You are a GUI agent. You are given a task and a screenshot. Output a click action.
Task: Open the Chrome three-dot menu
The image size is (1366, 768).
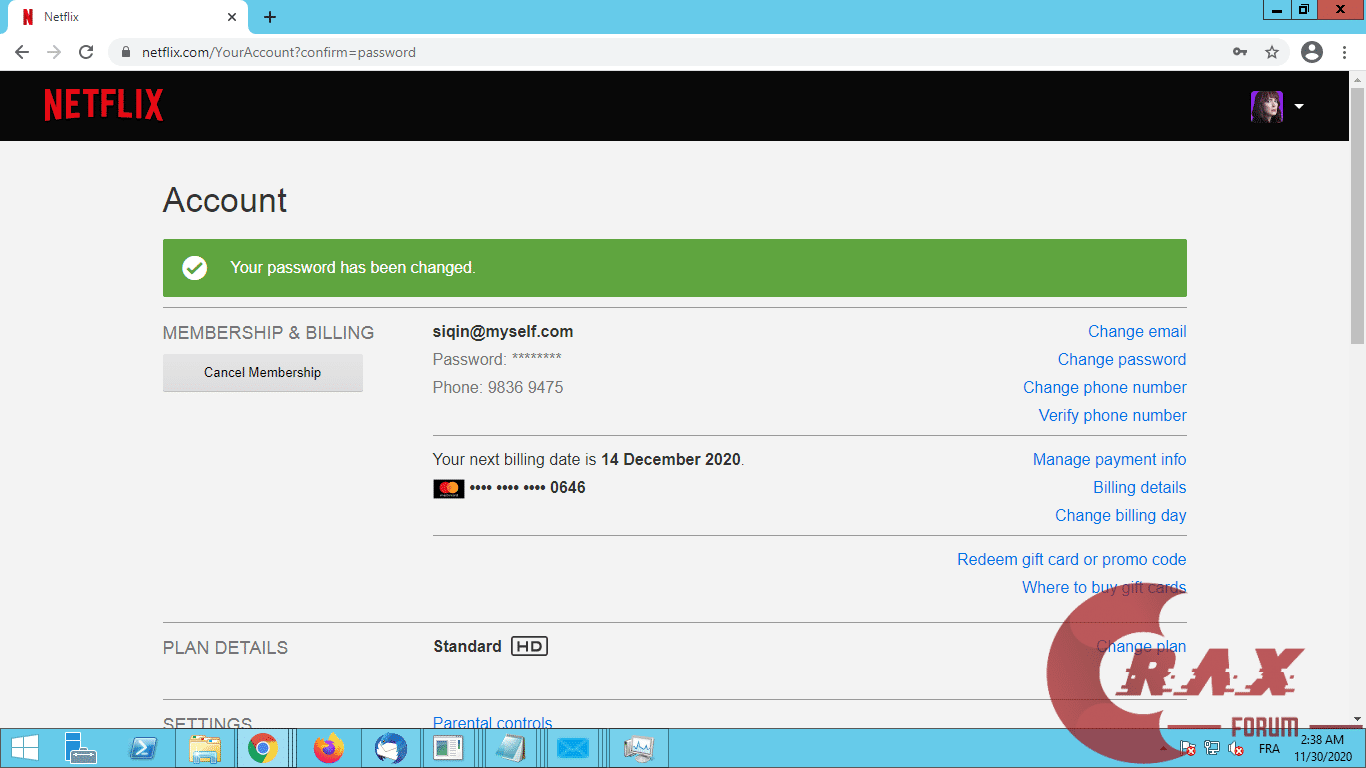point(1344,52)
